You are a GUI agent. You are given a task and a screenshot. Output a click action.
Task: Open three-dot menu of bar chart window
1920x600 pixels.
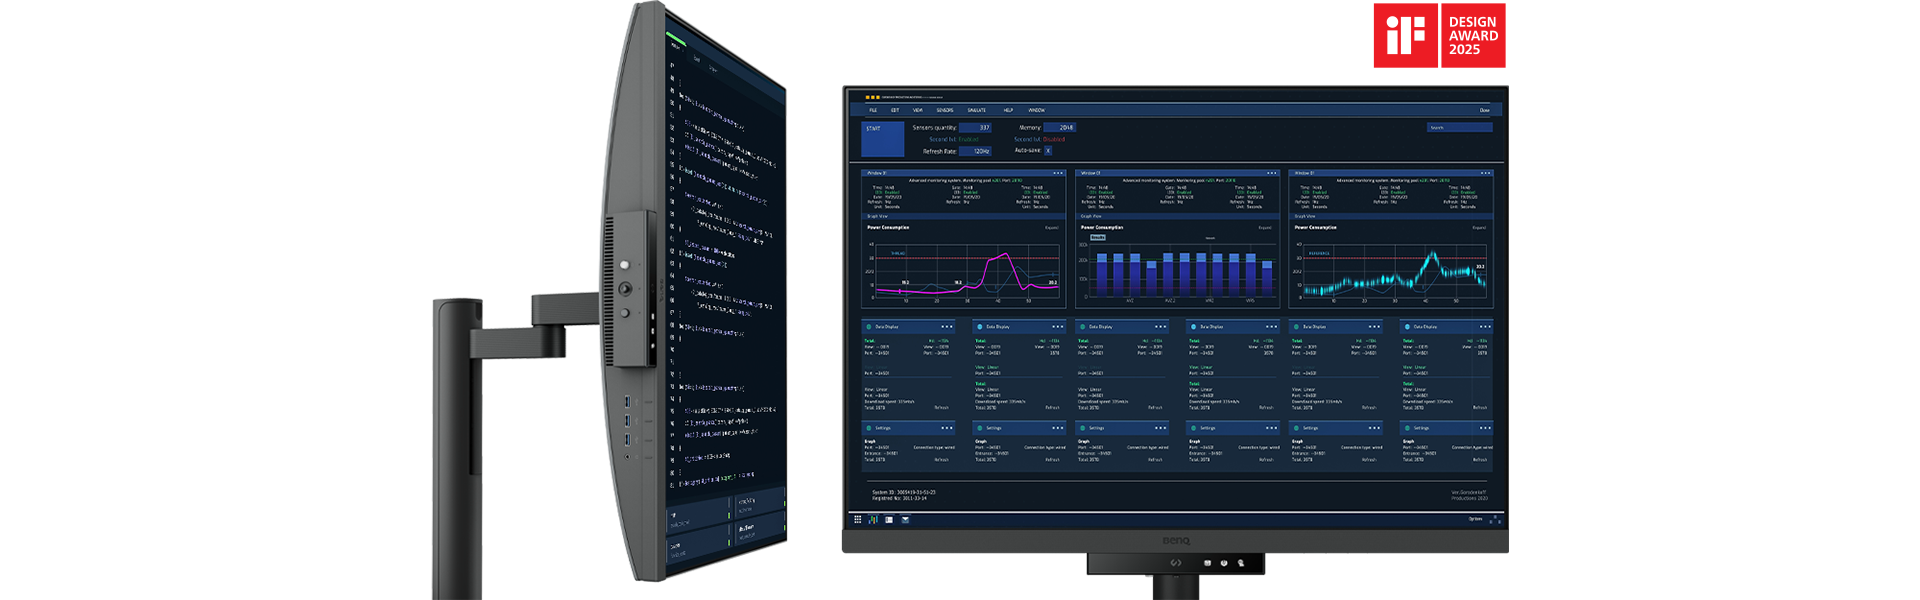[x=1271, y=173]
